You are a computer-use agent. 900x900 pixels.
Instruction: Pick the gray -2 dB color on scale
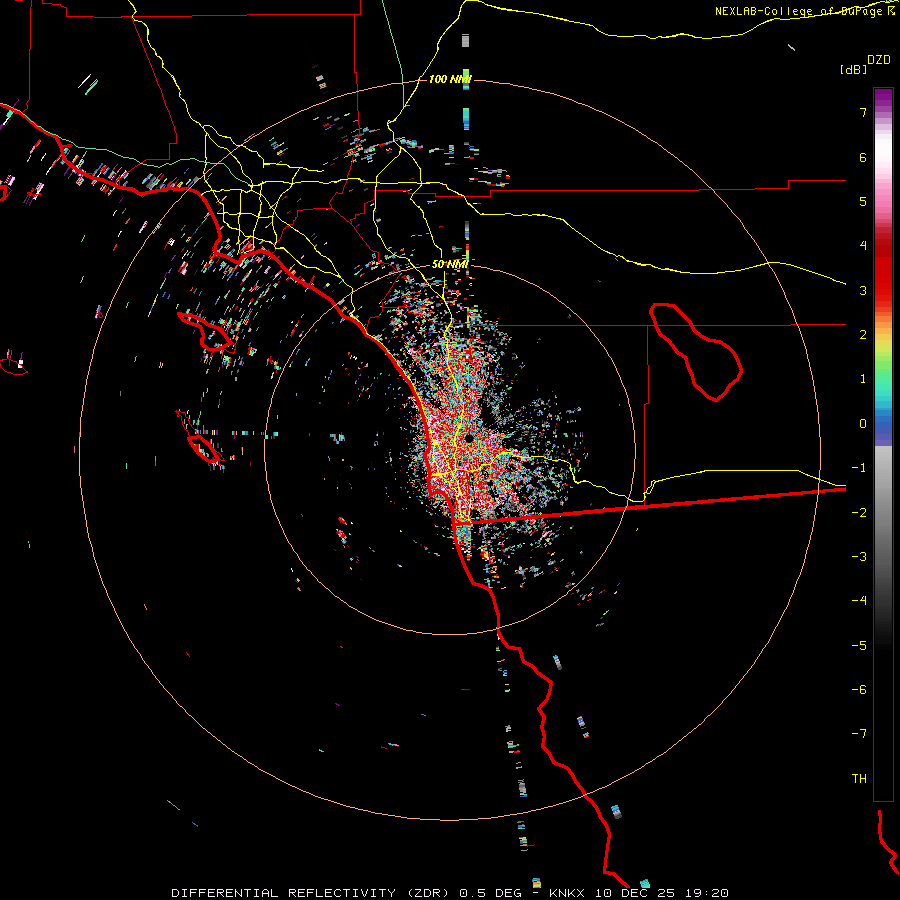click(x=883, y=513)
